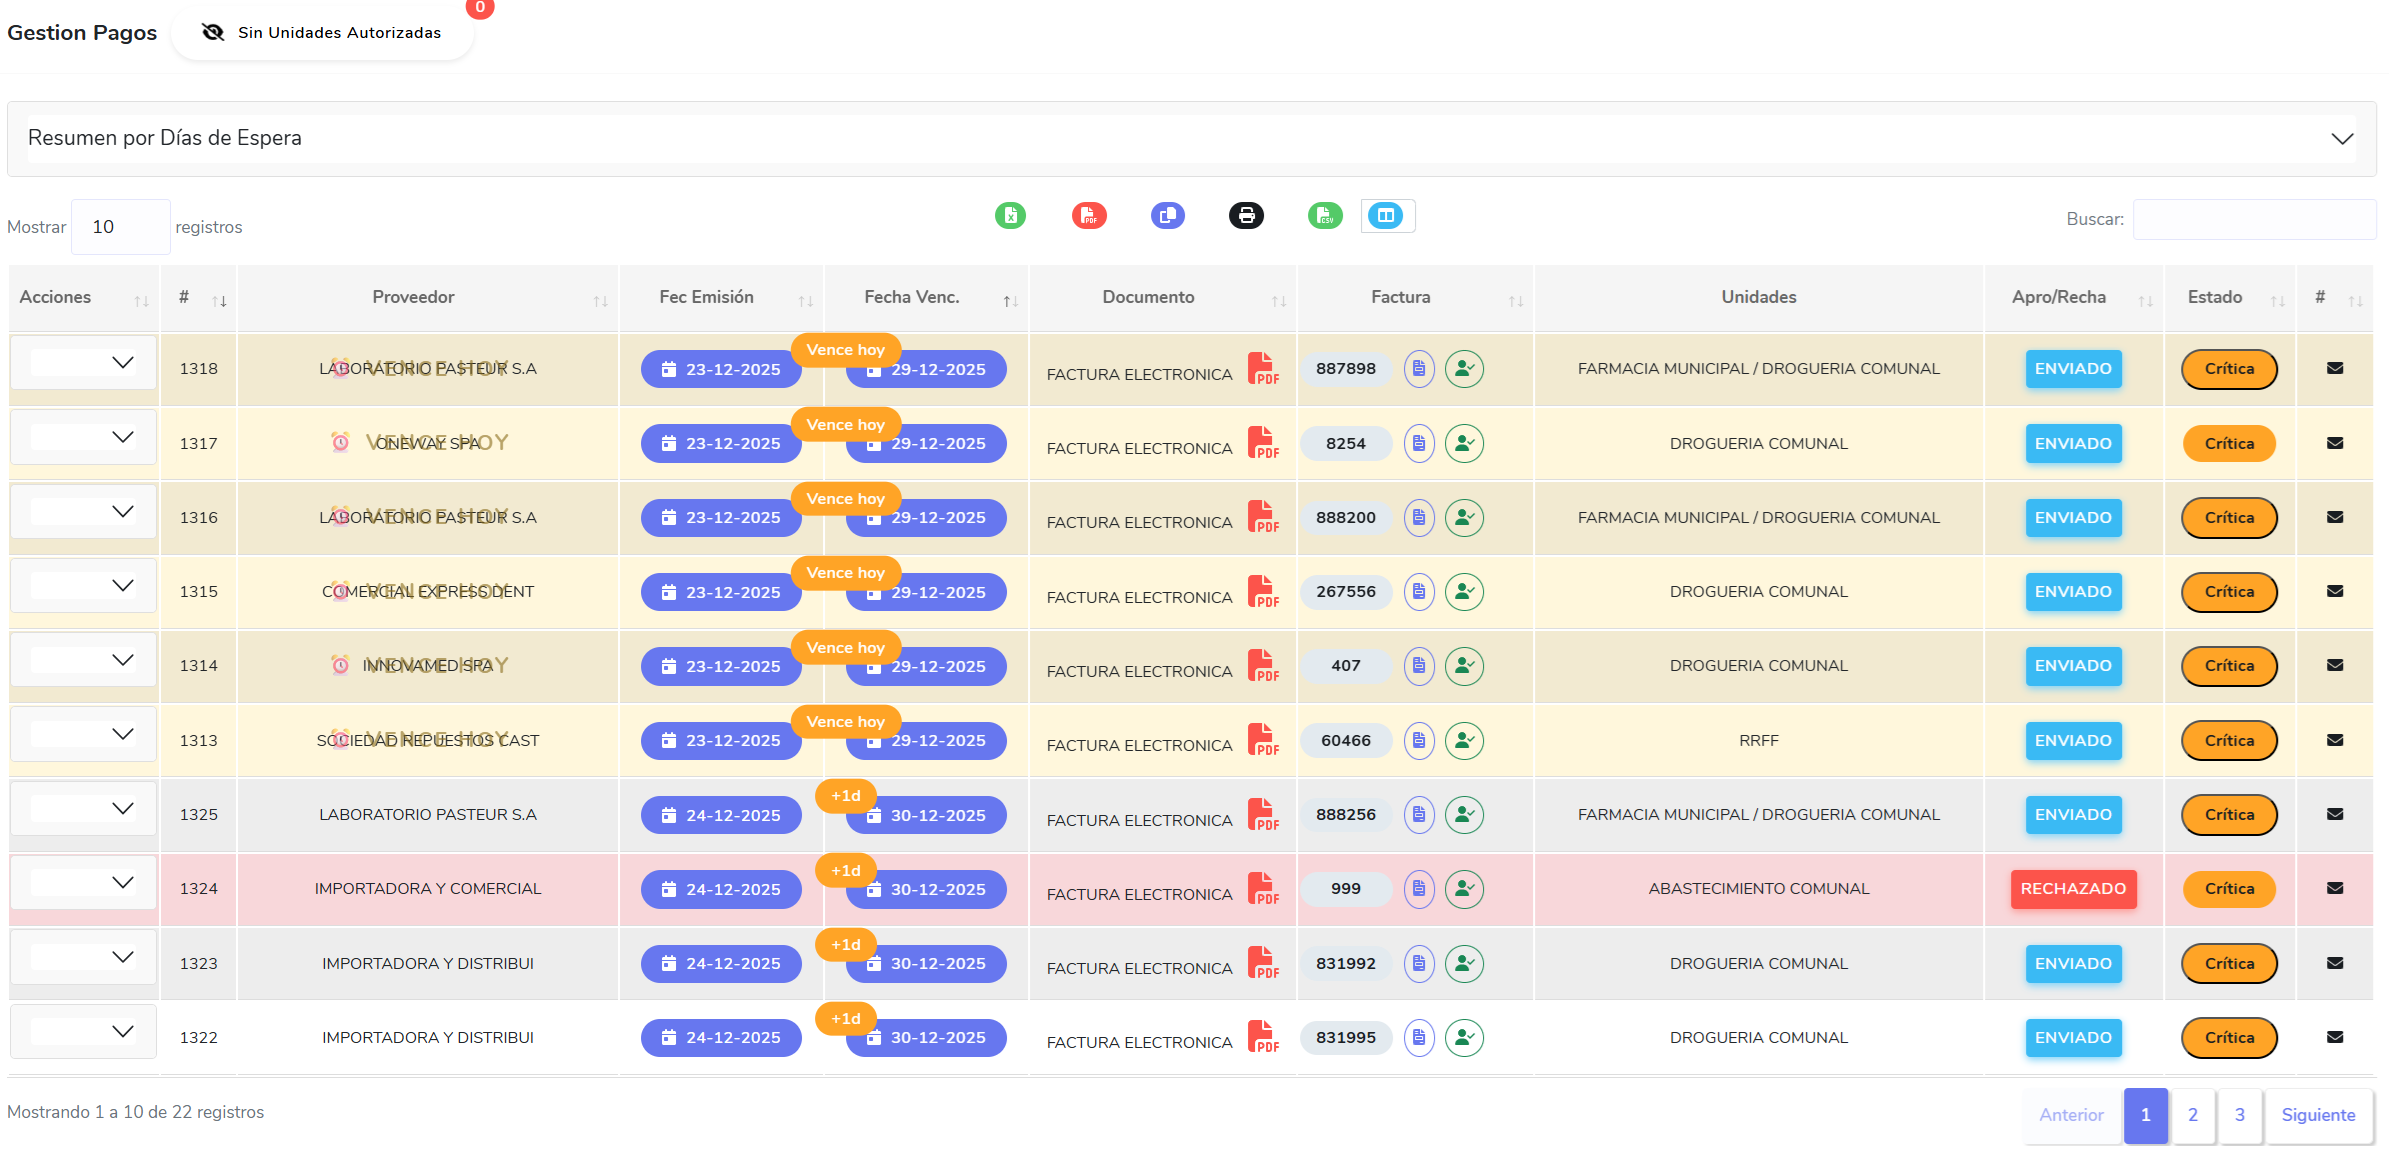Click green user-check icon for invoice 8254
This screenshot has height=1150, width=2389.
pos(1464,443)
